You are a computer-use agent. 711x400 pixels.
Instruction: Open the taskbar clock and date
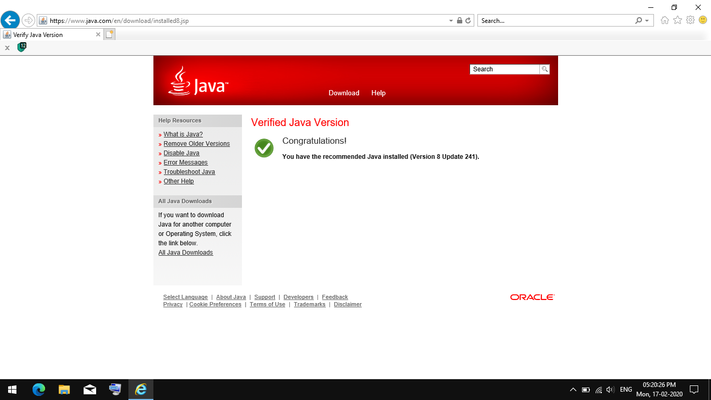659,390
